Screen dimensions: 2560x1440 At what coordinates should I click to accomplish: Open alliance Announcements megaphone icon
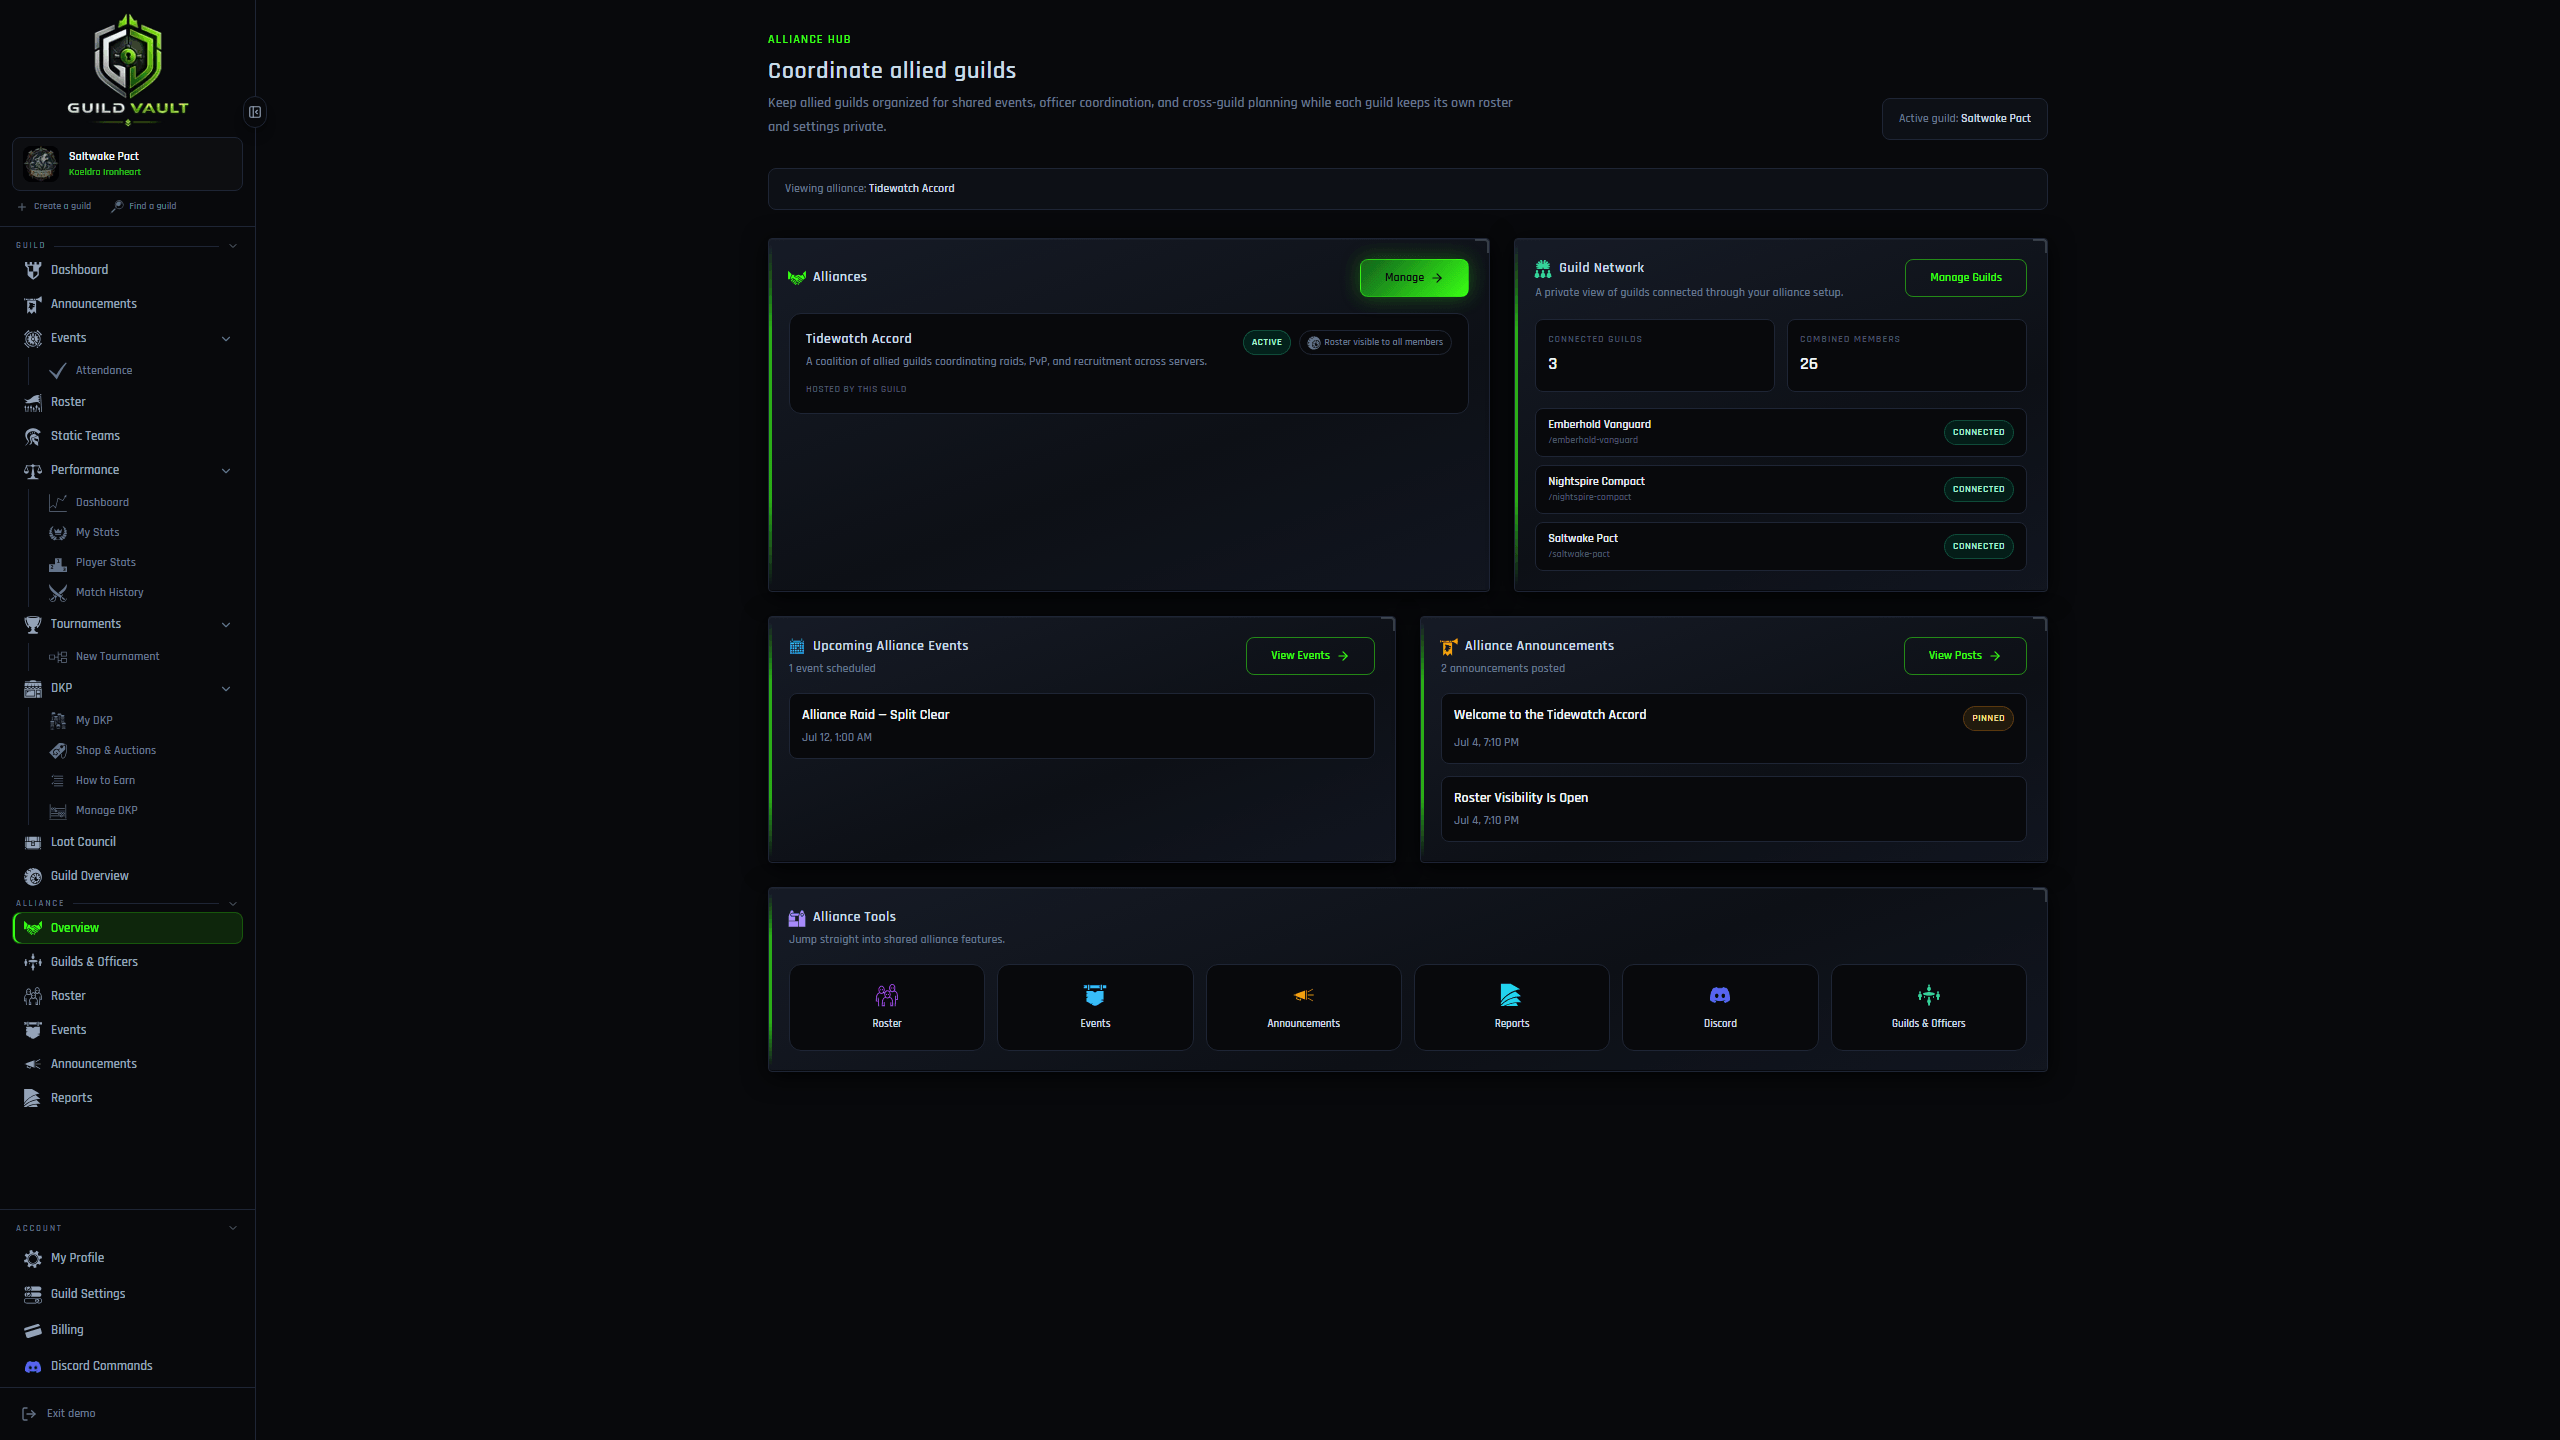pos(33,1064)
